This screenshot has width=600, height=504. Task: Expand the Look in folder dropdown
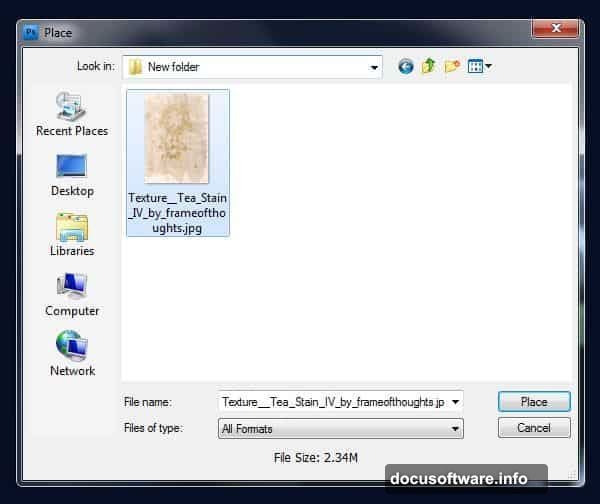374,67
